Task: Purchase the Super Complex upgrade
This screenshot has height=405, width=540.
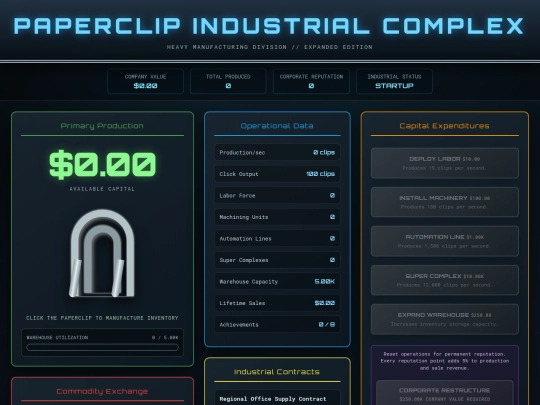Action: pos(445,280)
